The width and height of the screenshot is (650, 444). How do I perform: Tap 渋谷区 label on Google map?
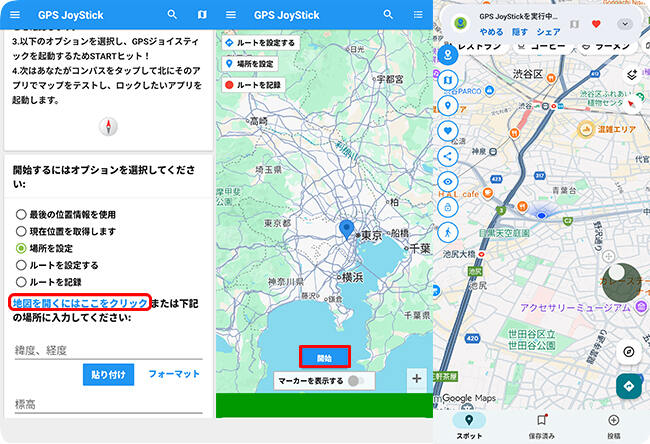pyautogui.click(x=528, y=74)
